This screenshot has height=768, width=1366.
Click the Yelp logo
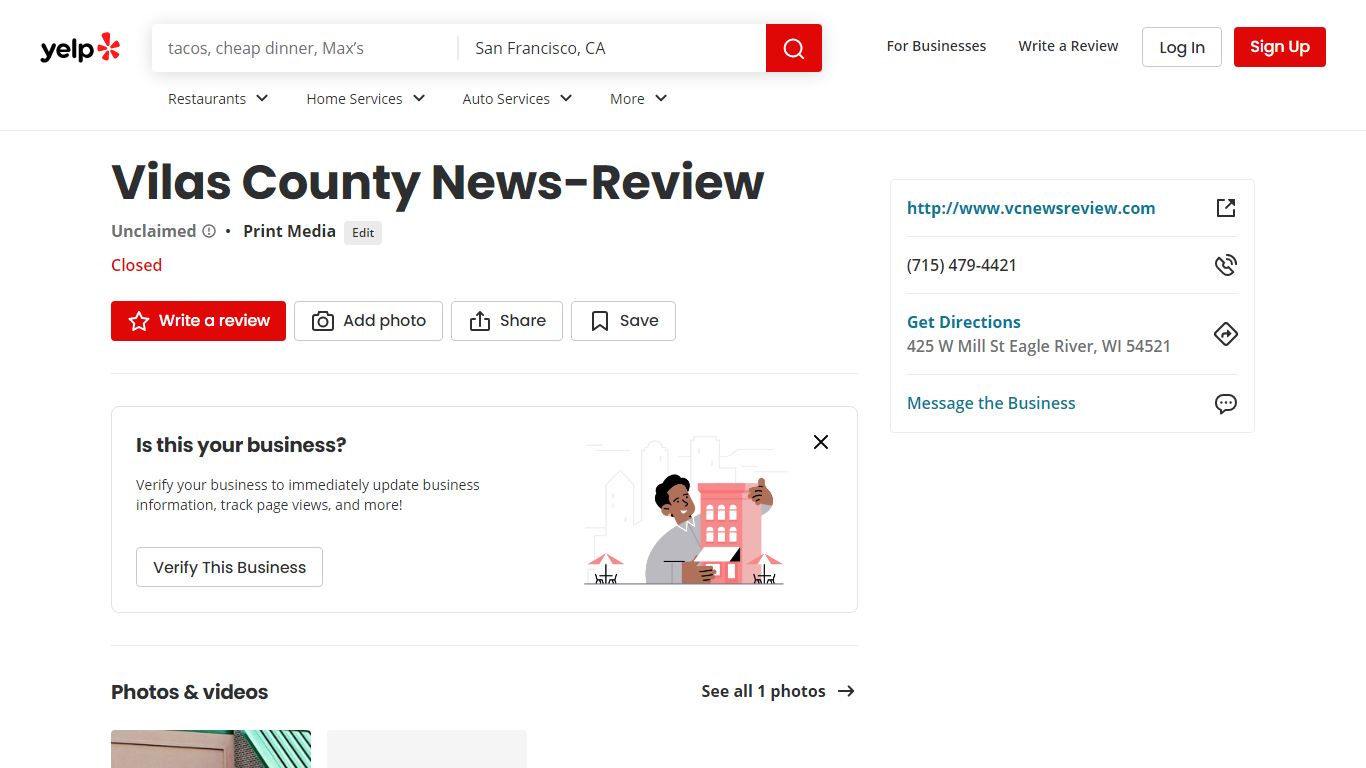[80, 47]
